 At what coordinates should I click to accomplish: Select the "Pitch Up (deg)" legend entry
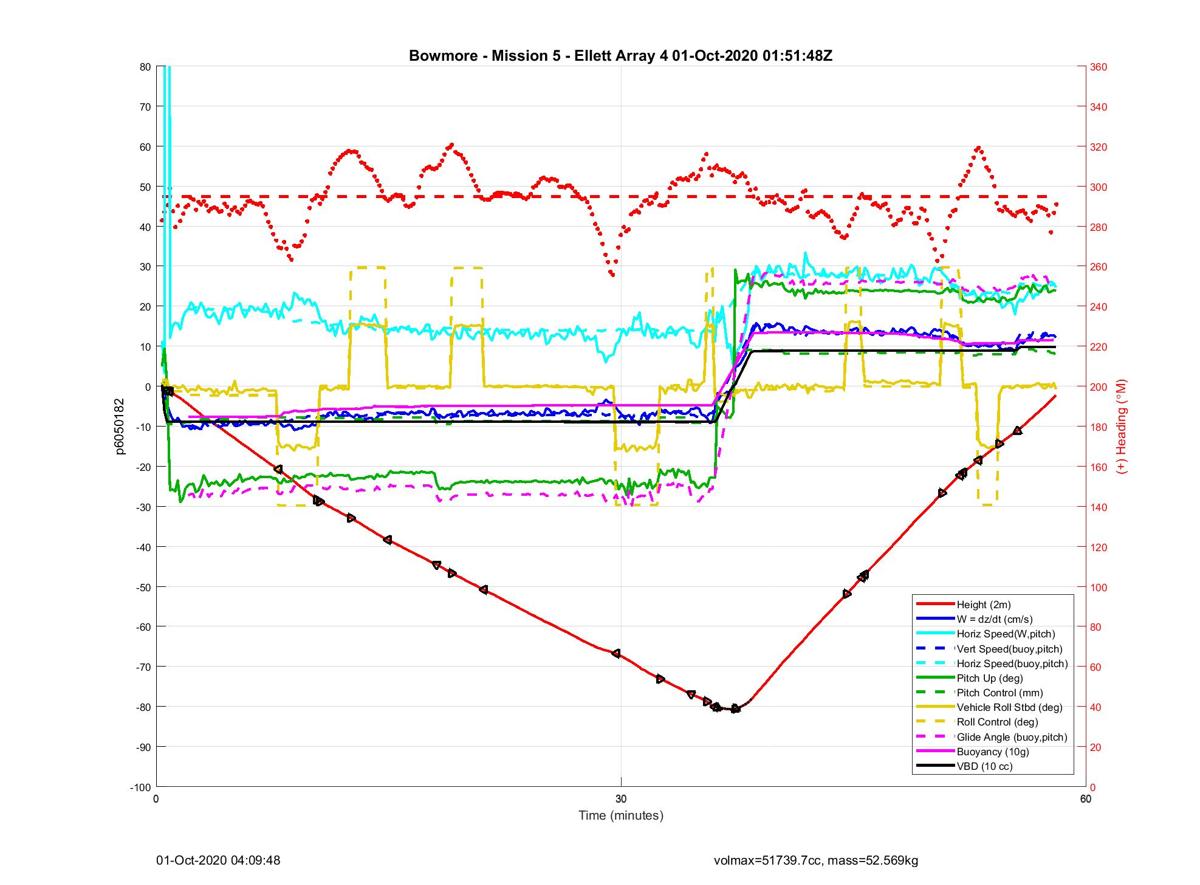pyautogui.click(x=991, y=678)
